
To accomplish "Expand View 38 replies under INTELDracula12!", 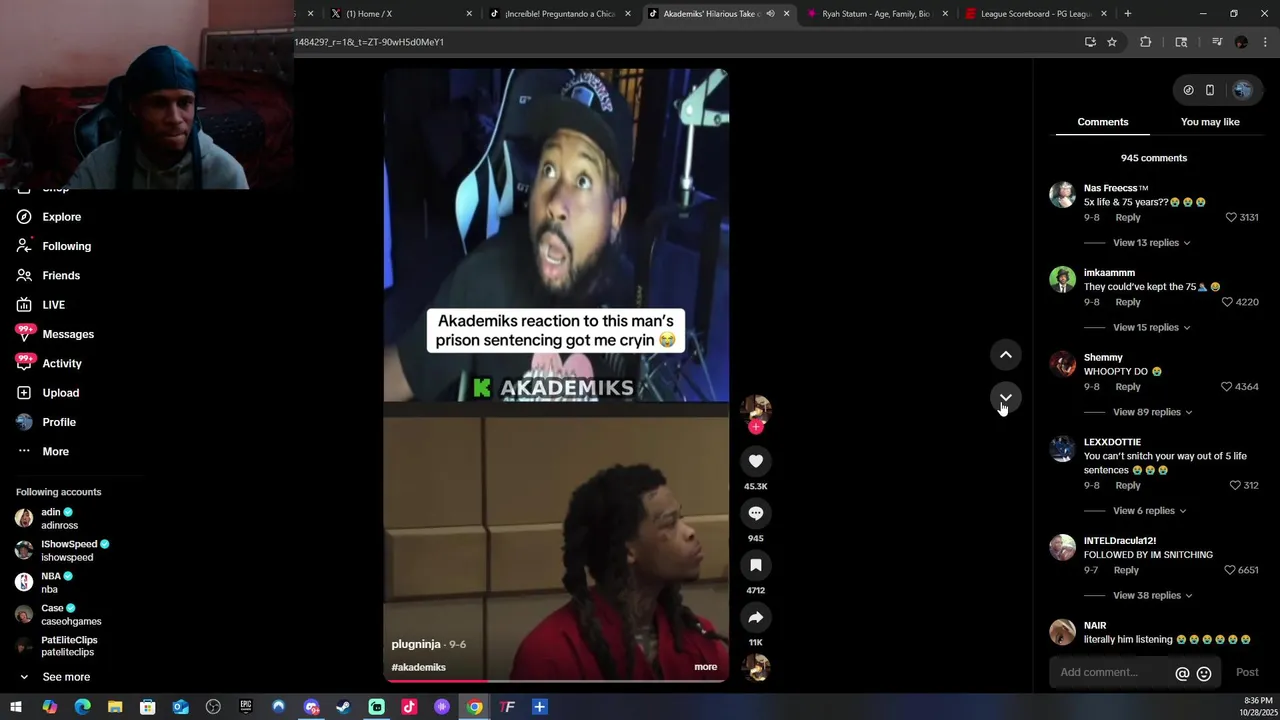I will [x=1152, y=596].
